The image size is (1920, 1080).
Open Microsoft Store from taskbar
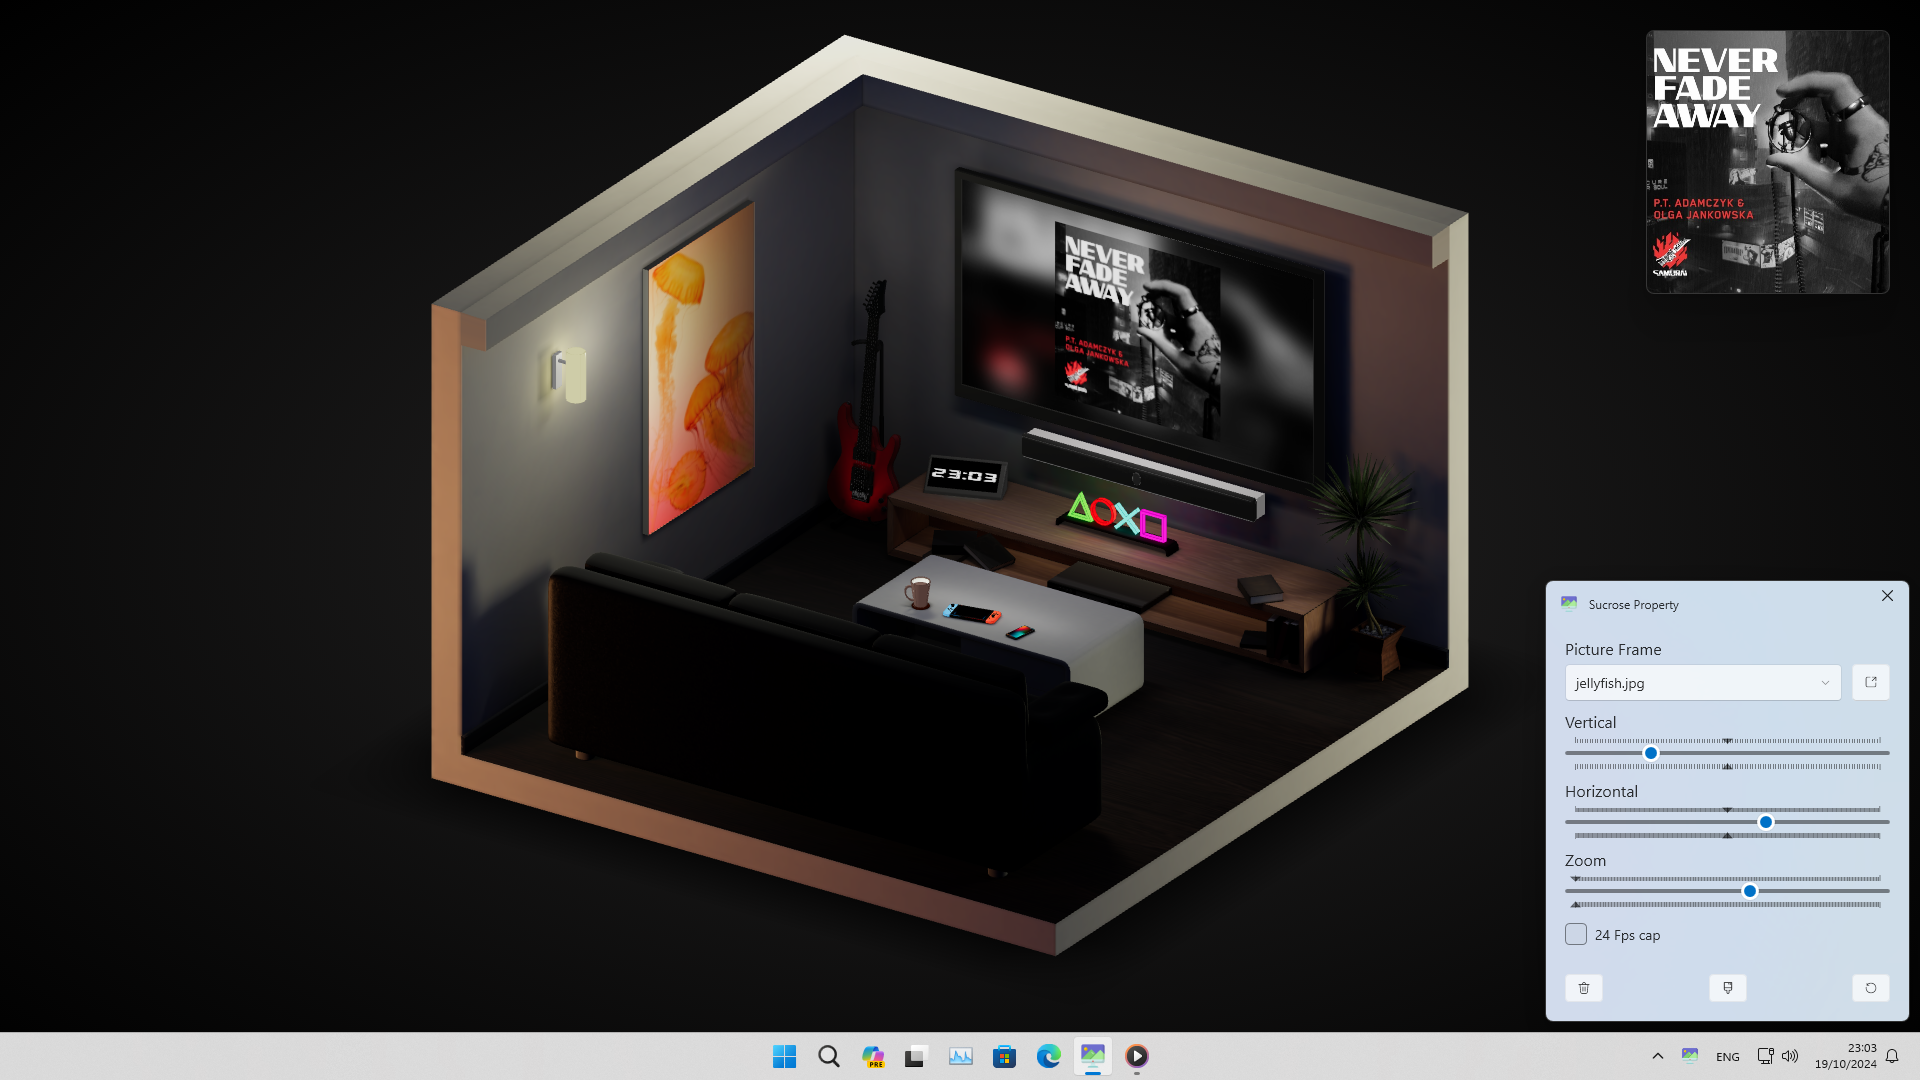(x=1004, y=1056)
